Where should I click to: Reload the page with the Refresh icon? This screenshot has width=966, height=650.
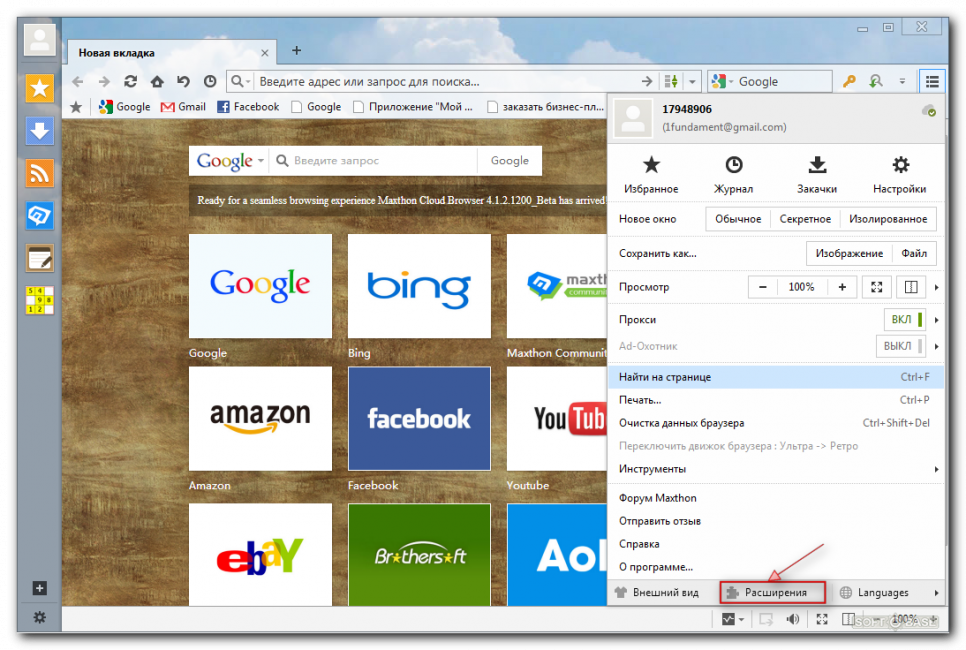click(x=131, y=81)
